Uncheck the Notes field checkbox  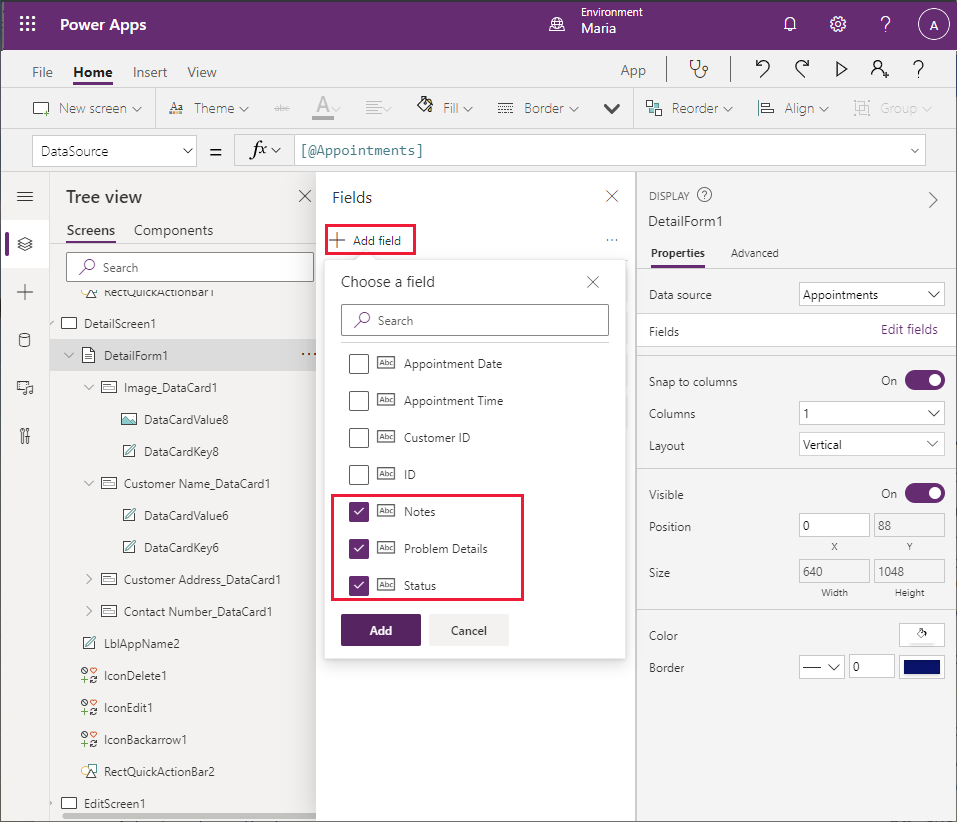point(359,512)
